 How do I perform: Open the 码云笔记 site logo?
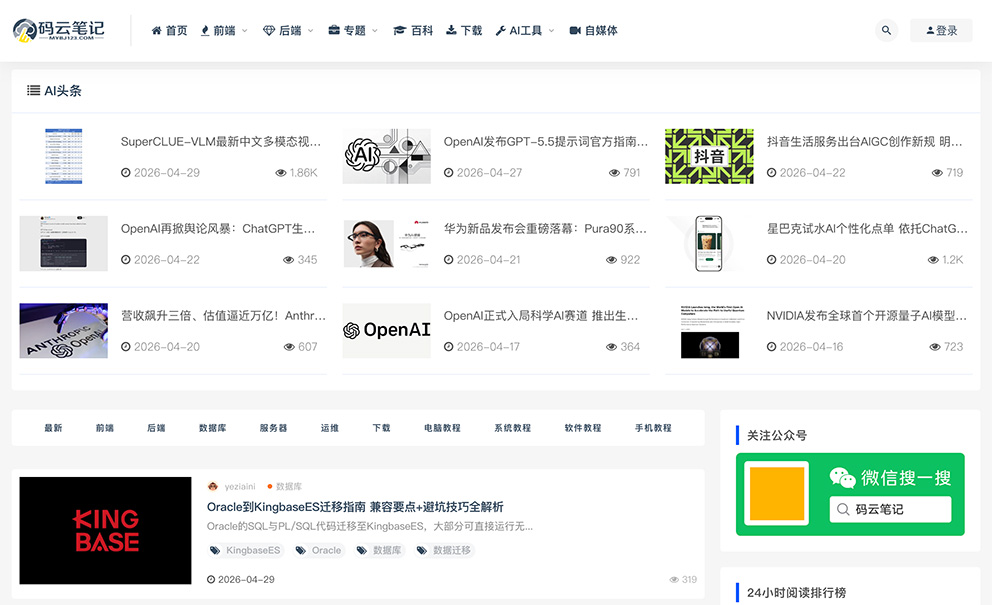coord(59,30)
